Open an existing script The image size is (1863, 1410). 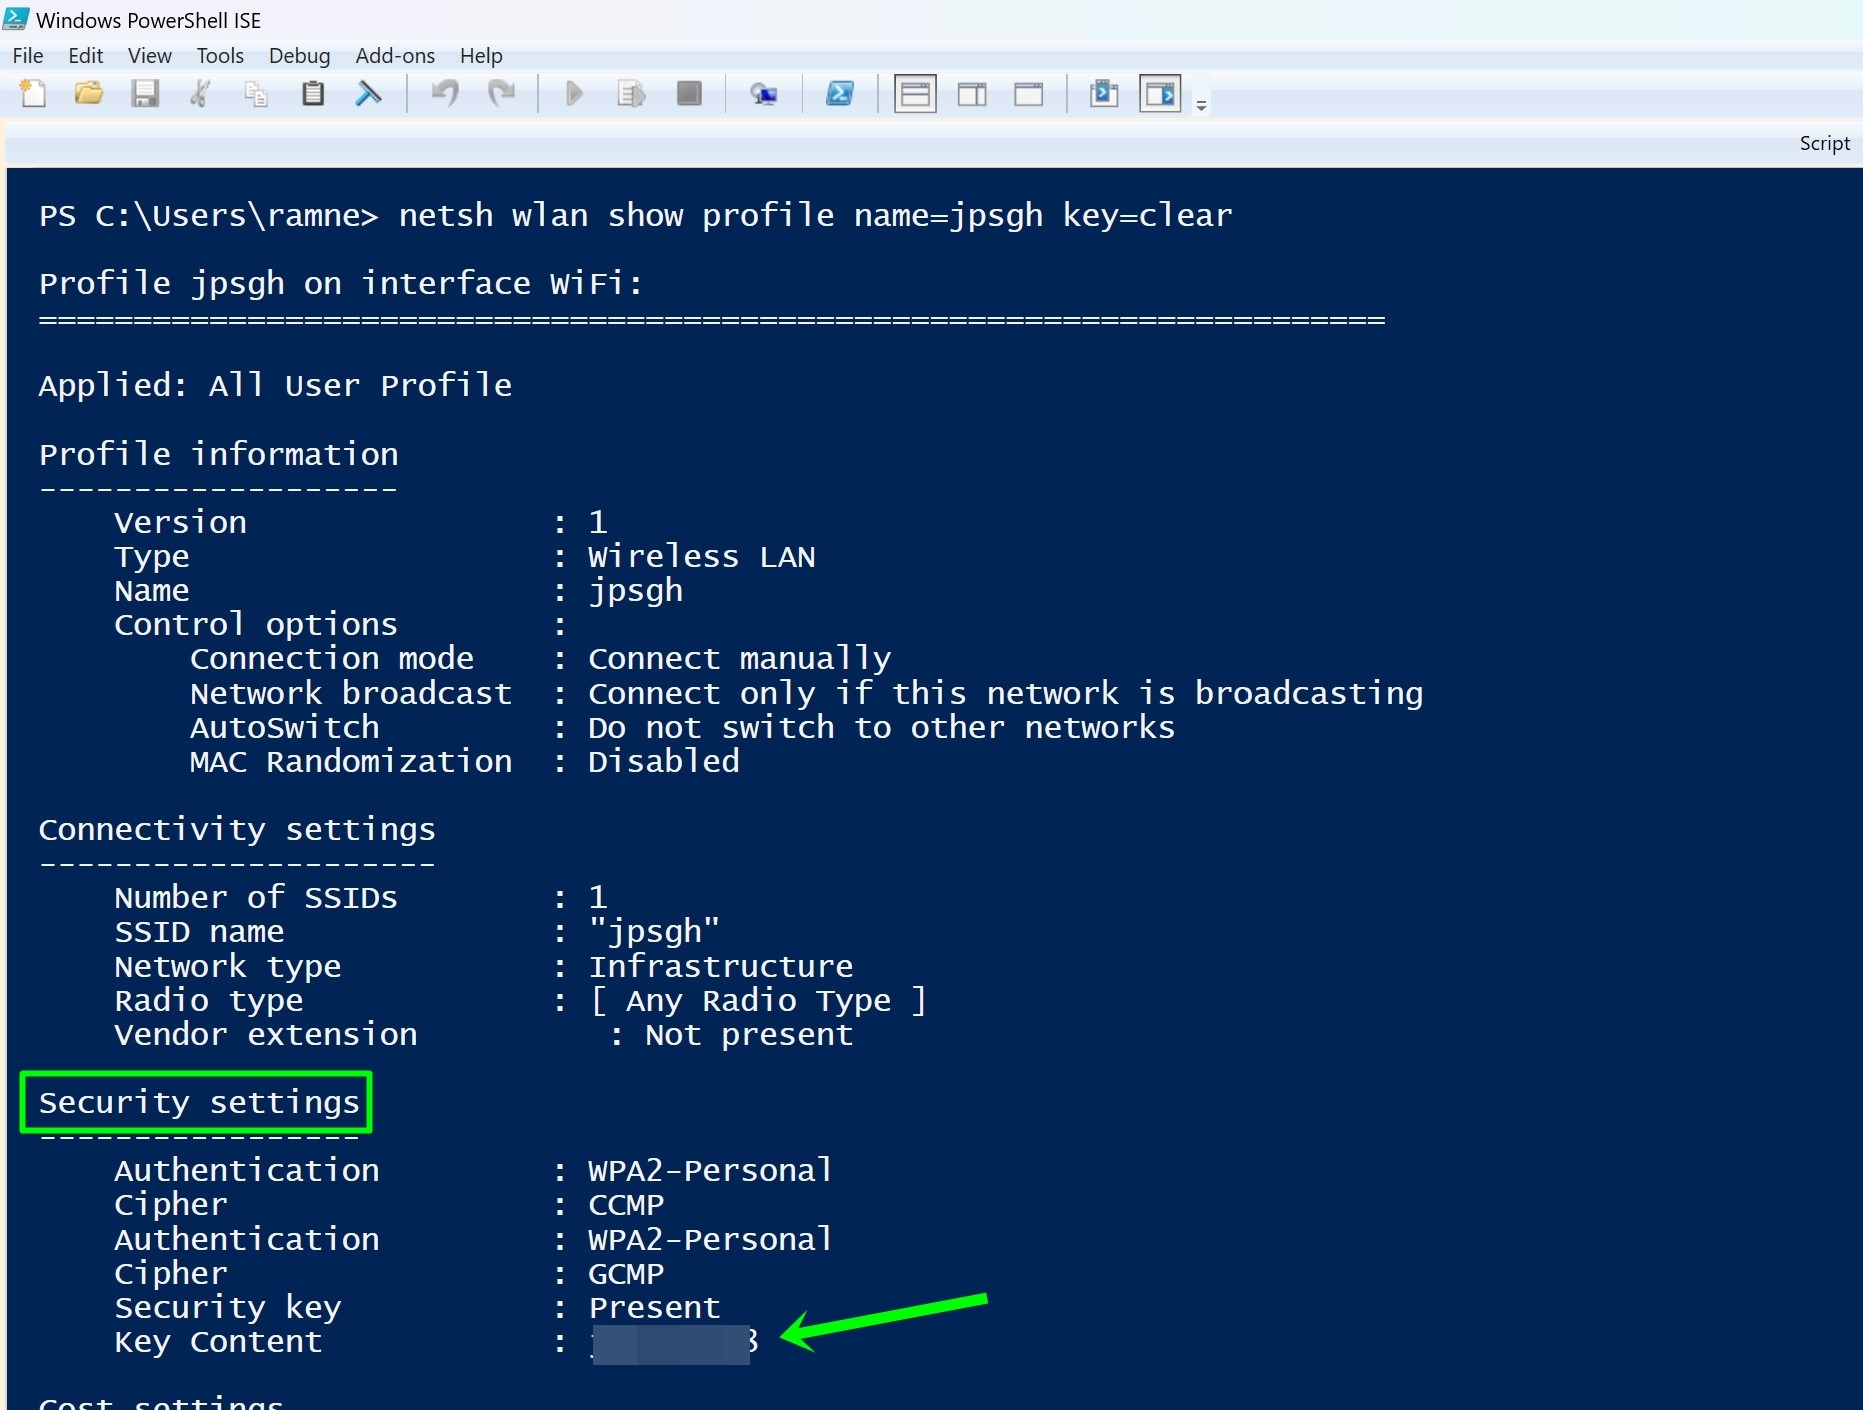(88, 93)
